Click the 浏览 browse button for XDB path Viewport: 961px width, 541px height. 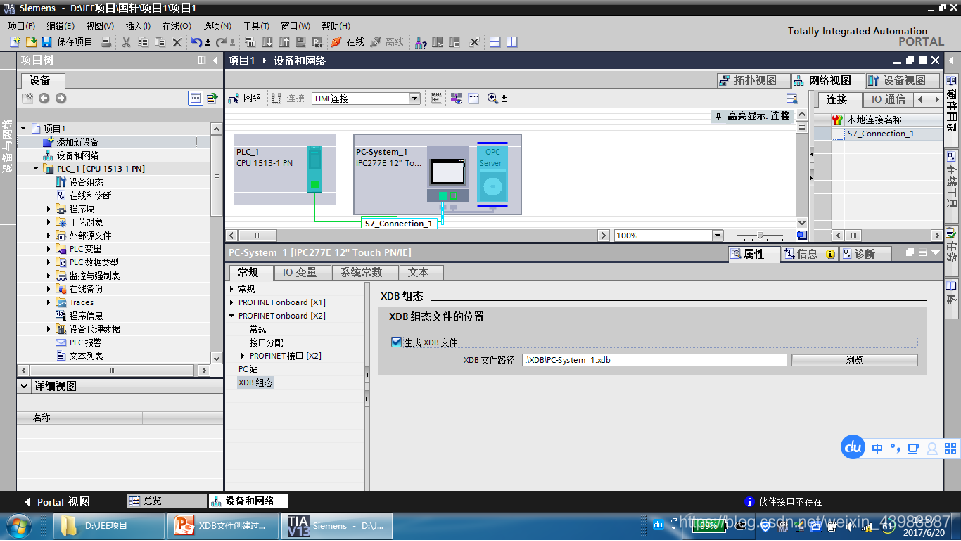[x=854, y=360]
